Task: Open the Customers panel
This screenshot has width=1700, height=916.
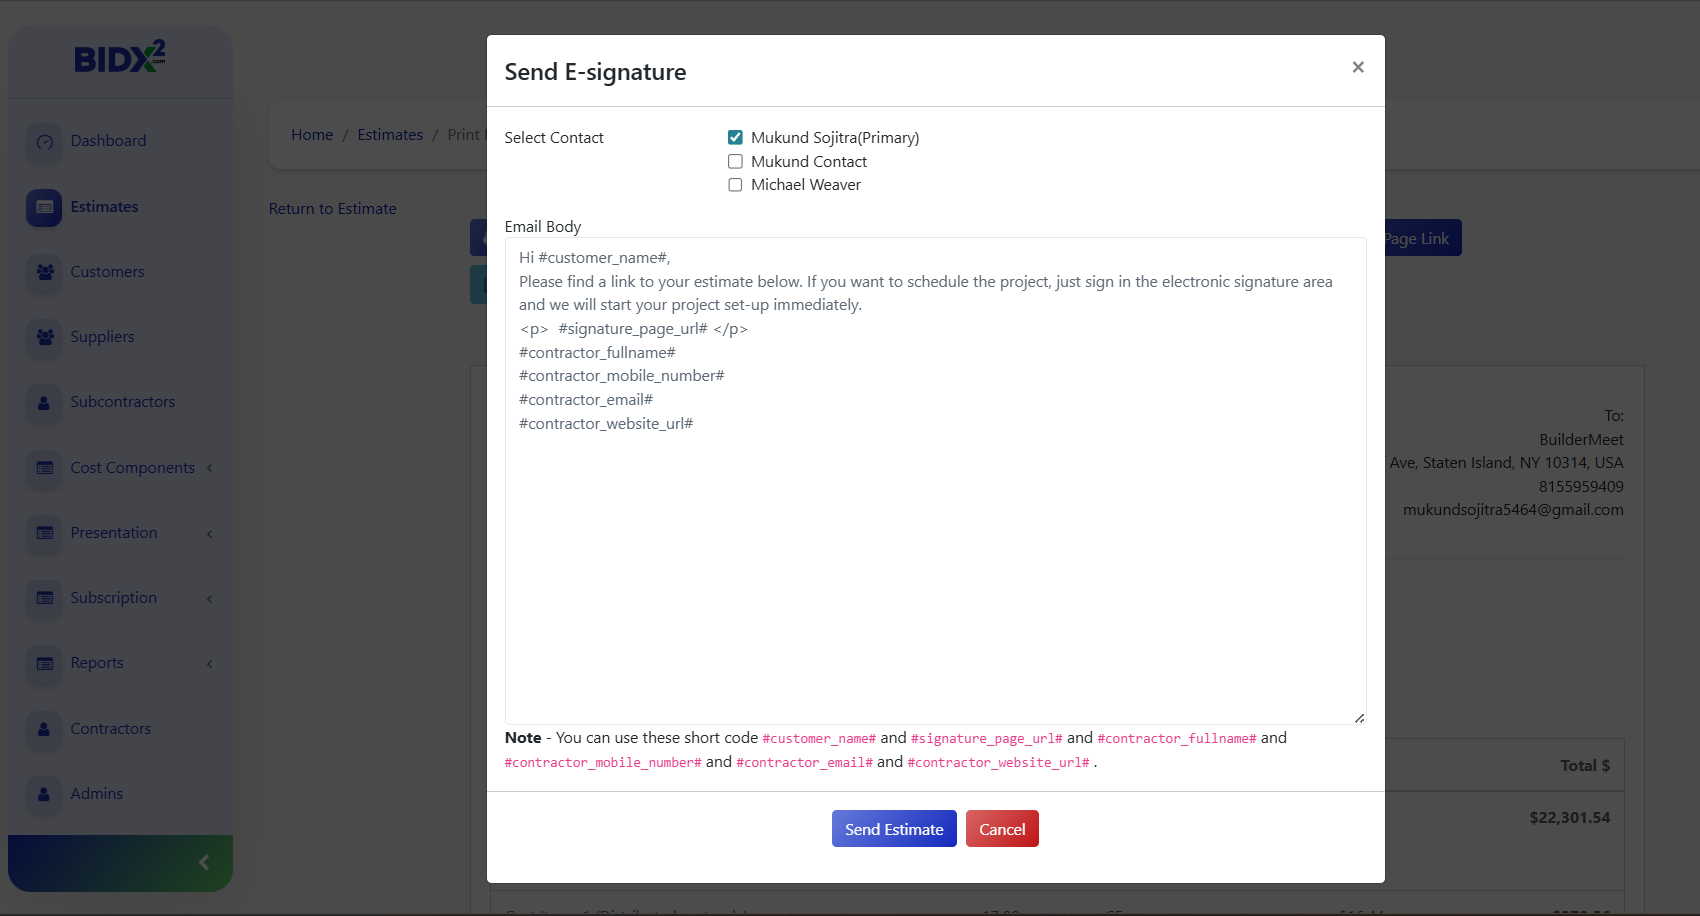Action: click(106, 271)
